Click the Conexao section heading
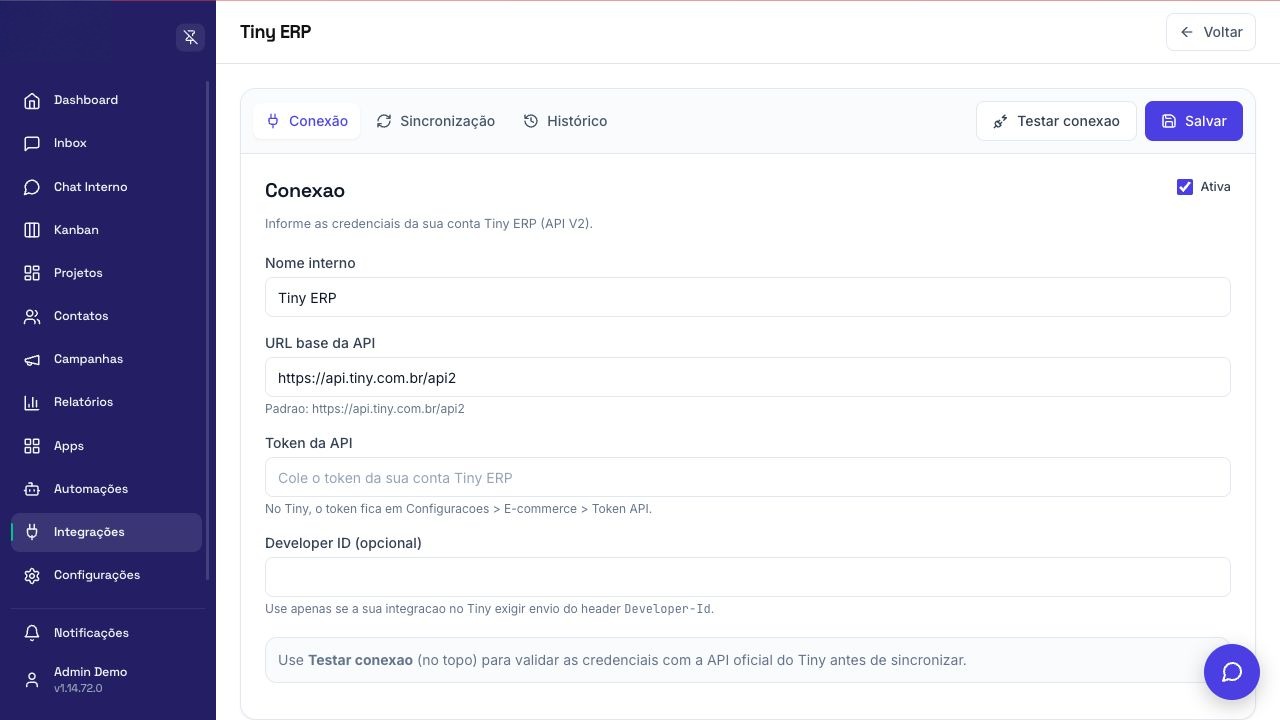1280x720 pixels. (x=305, y=190)
